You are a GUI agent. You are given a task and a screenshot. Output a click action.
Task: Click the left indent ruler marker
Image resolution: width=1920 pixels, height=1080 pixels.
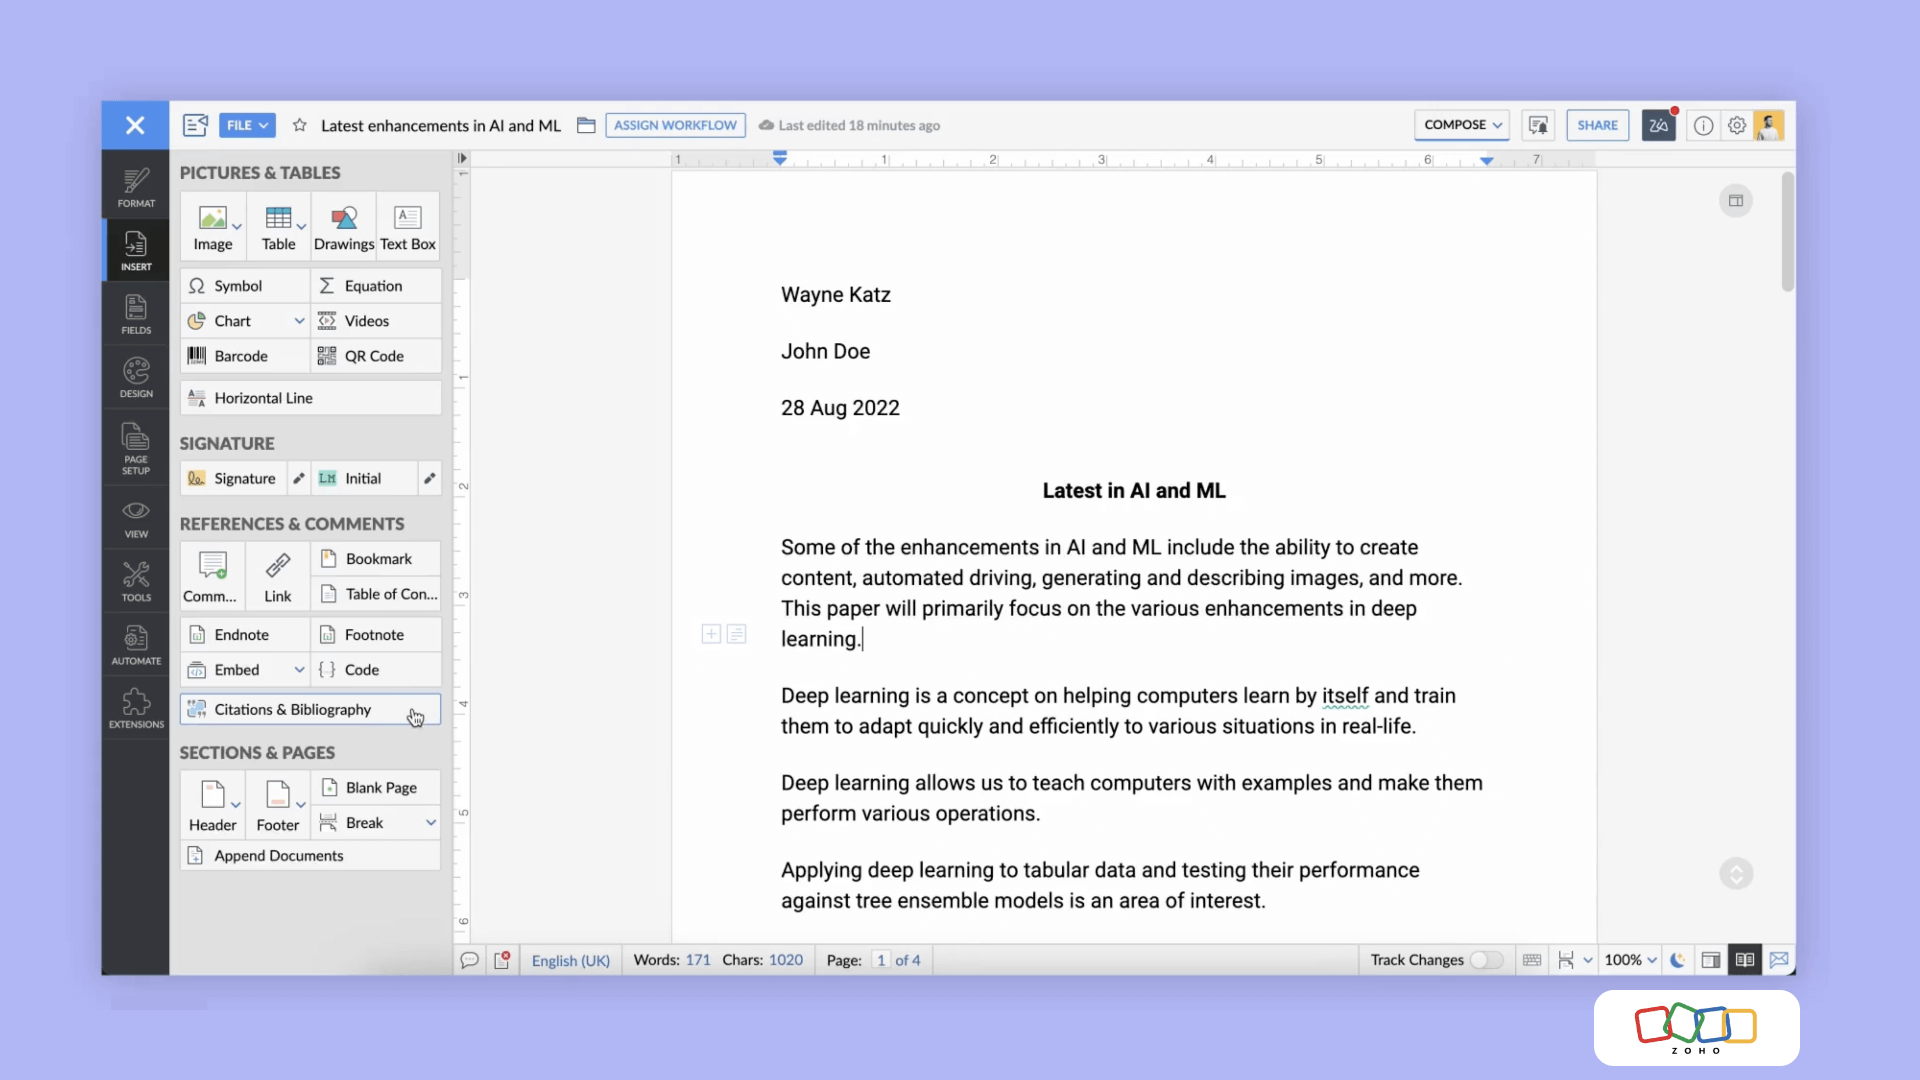tap(780, 158)
